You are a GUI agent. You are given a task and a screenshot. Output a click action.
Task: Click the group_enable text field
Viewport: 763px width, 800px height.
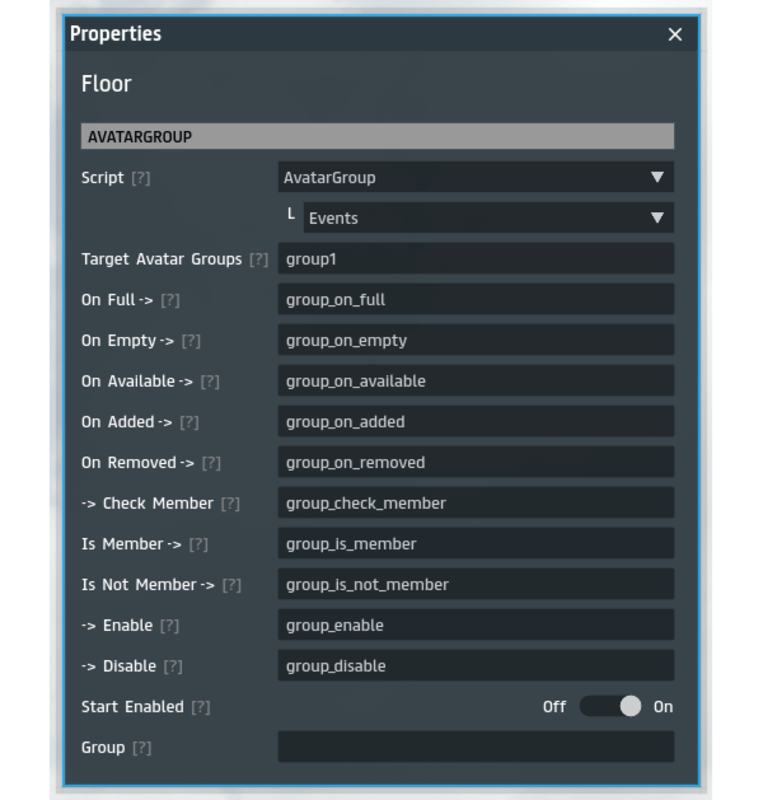coord(475,626)
